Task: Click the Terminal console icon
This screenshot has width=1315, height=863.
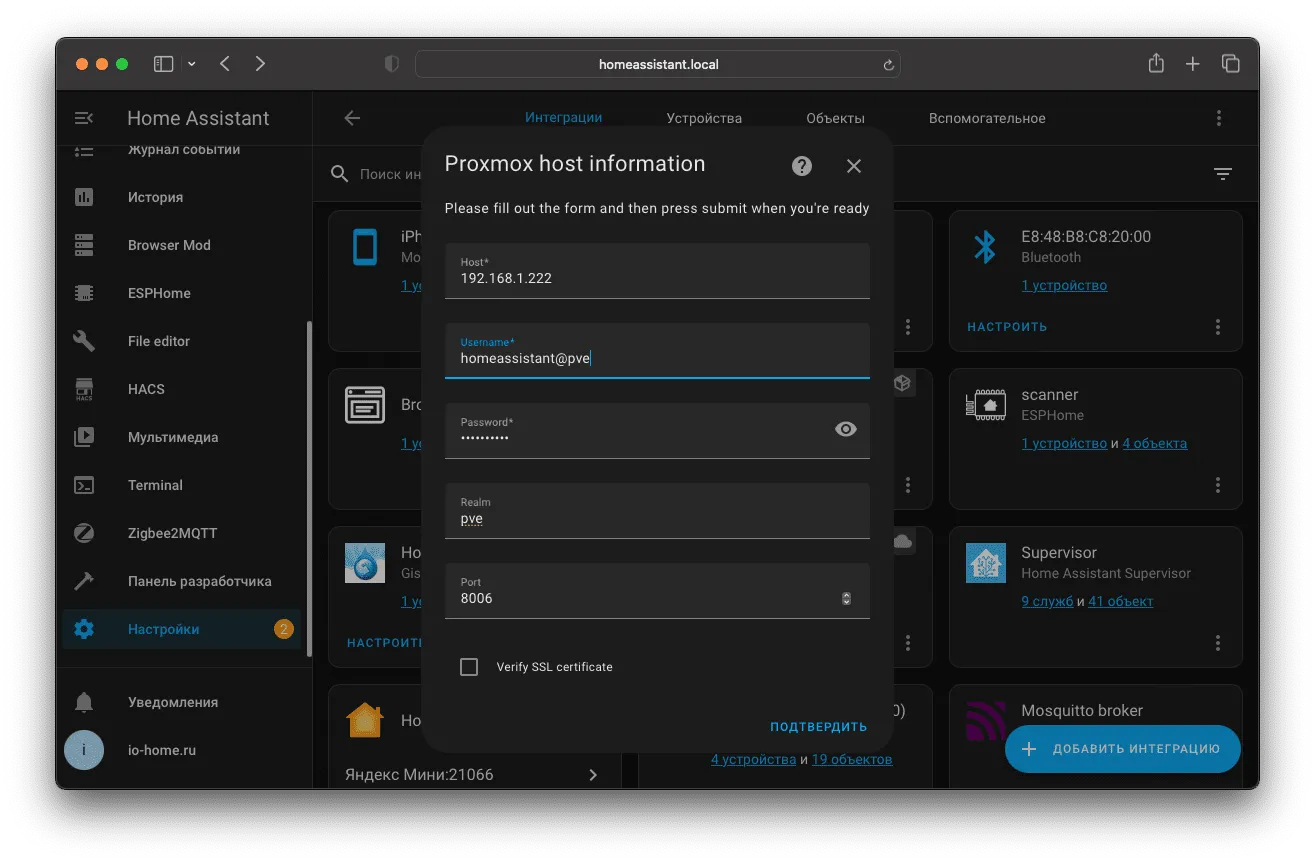Action: click(84, 485)
